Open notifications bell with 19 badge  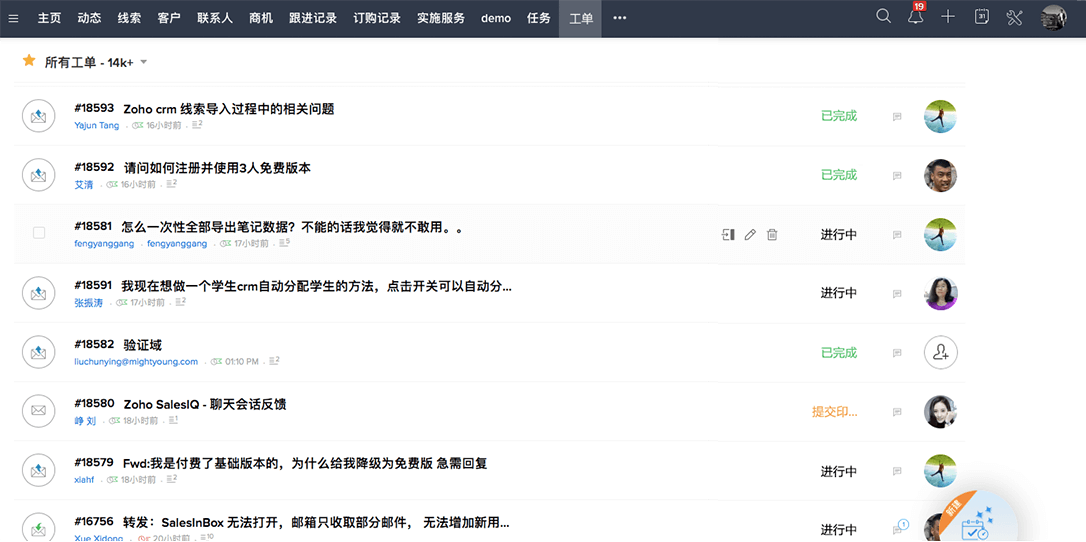click(915, 17)
